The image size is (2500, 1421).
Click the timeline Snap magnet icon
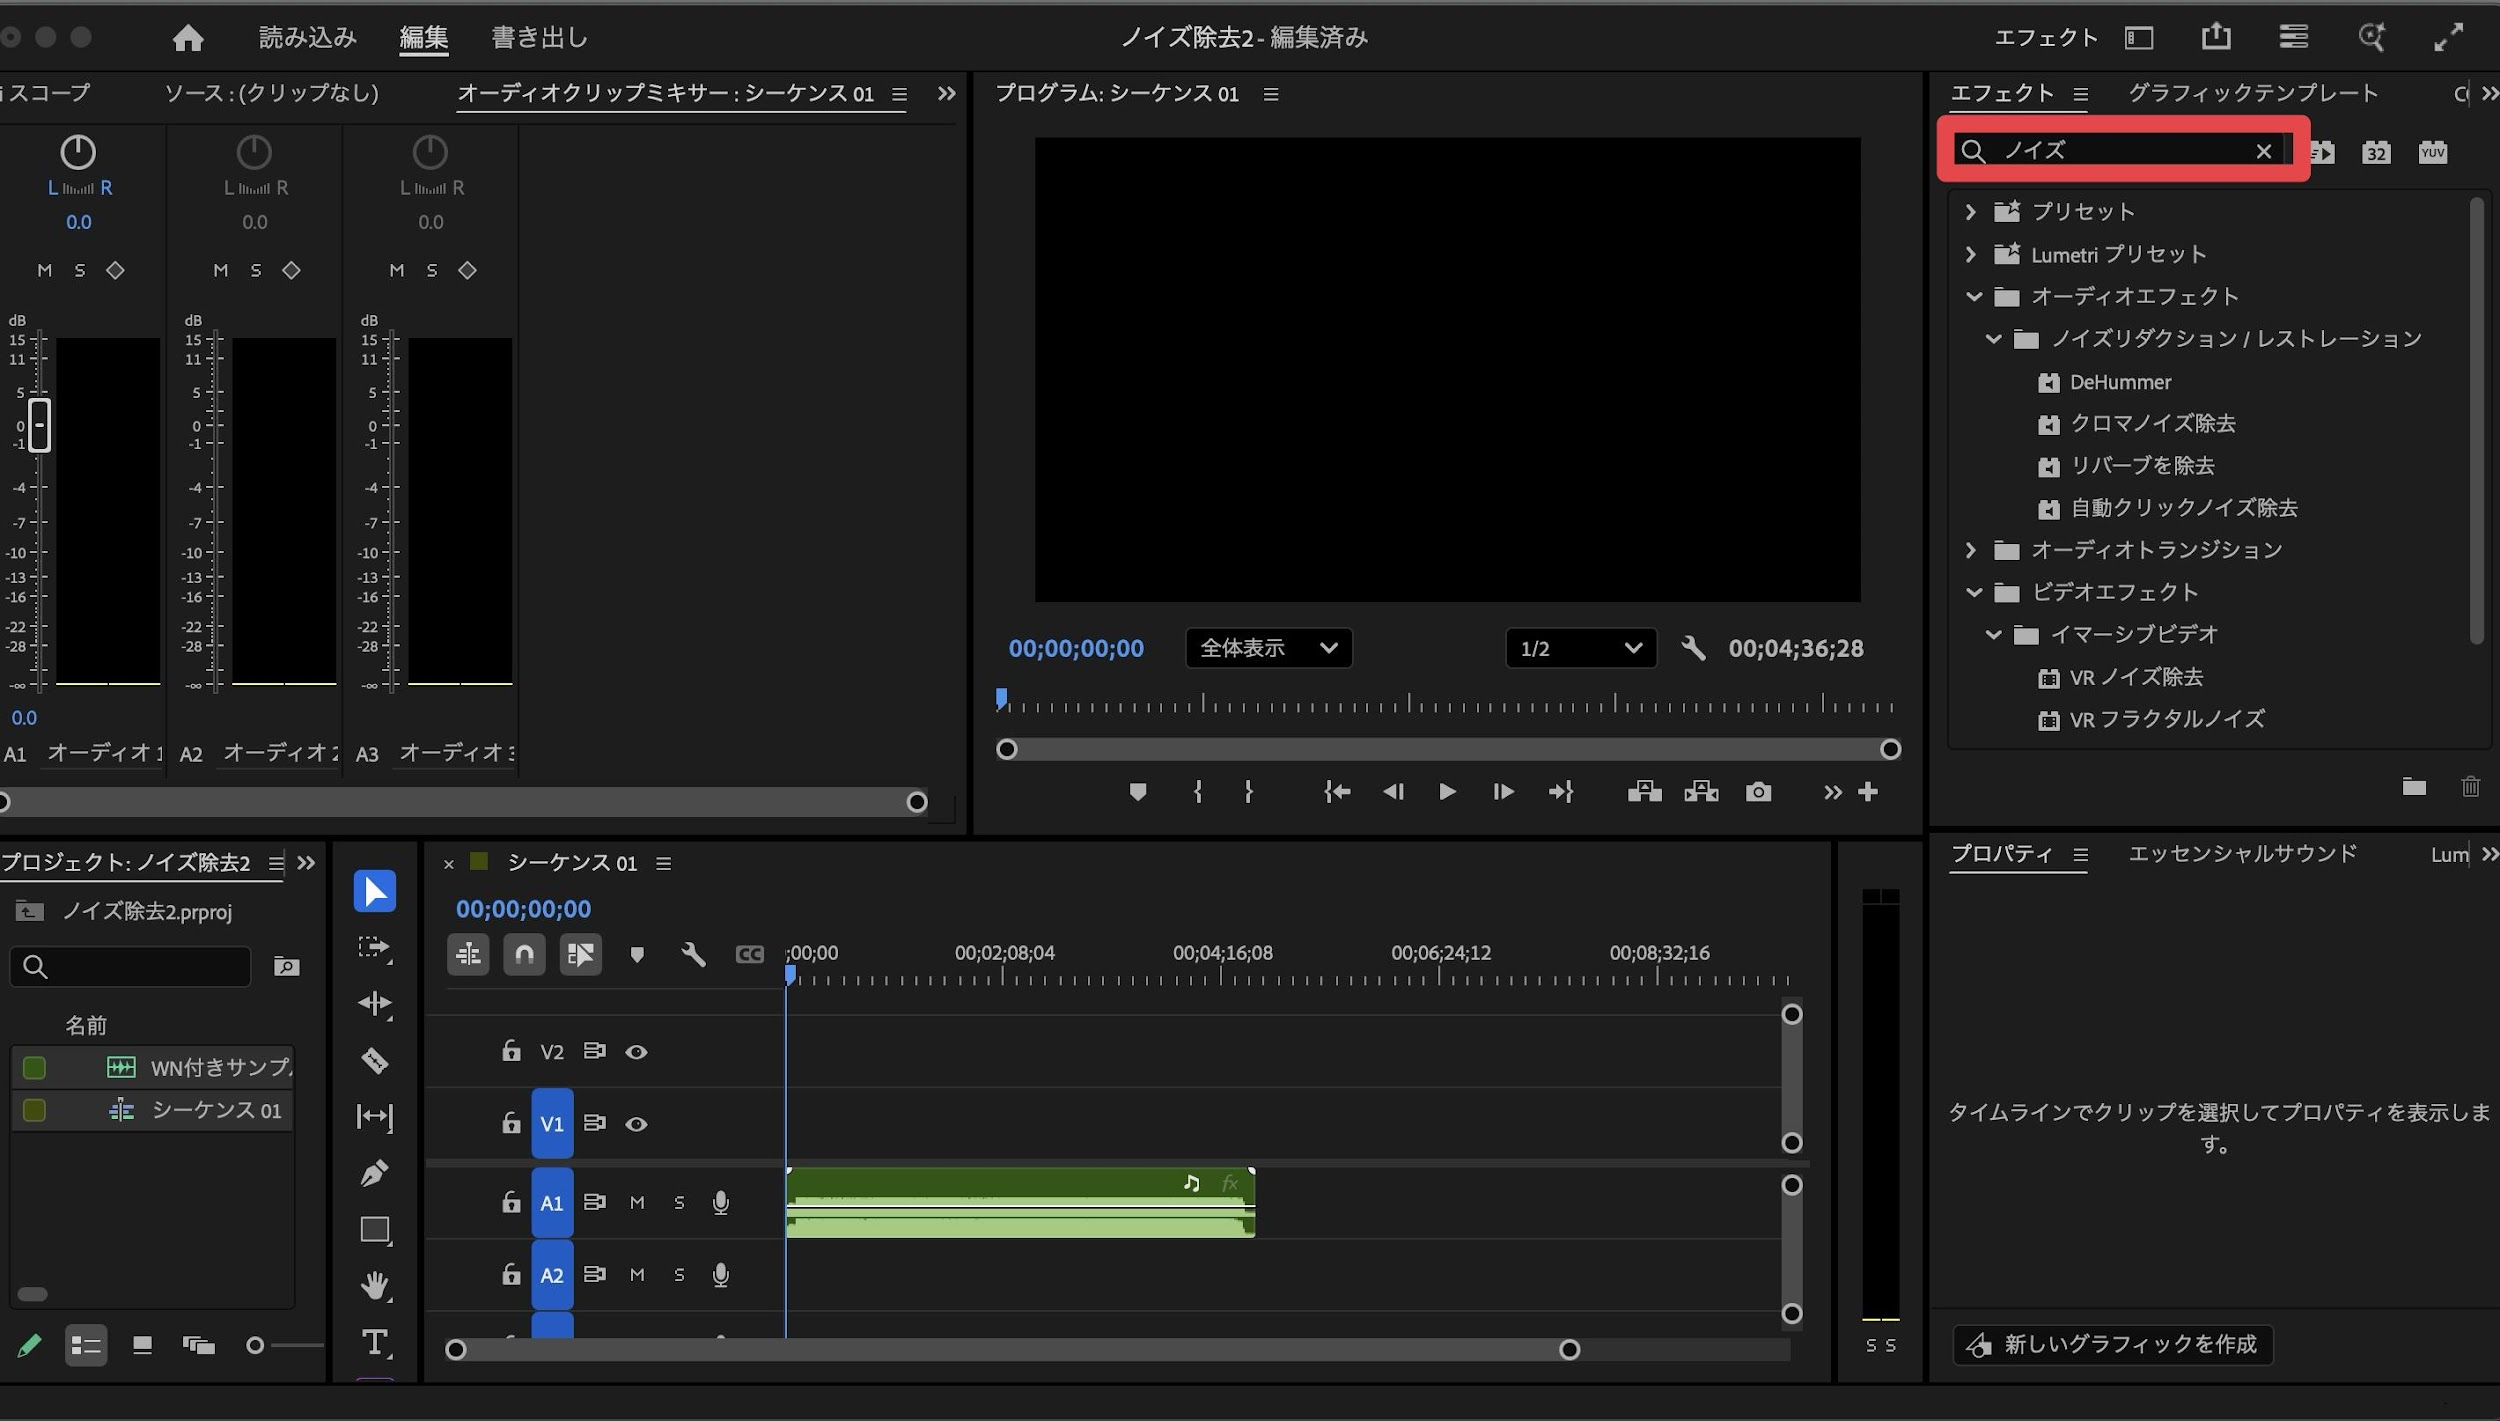(524, 954)
